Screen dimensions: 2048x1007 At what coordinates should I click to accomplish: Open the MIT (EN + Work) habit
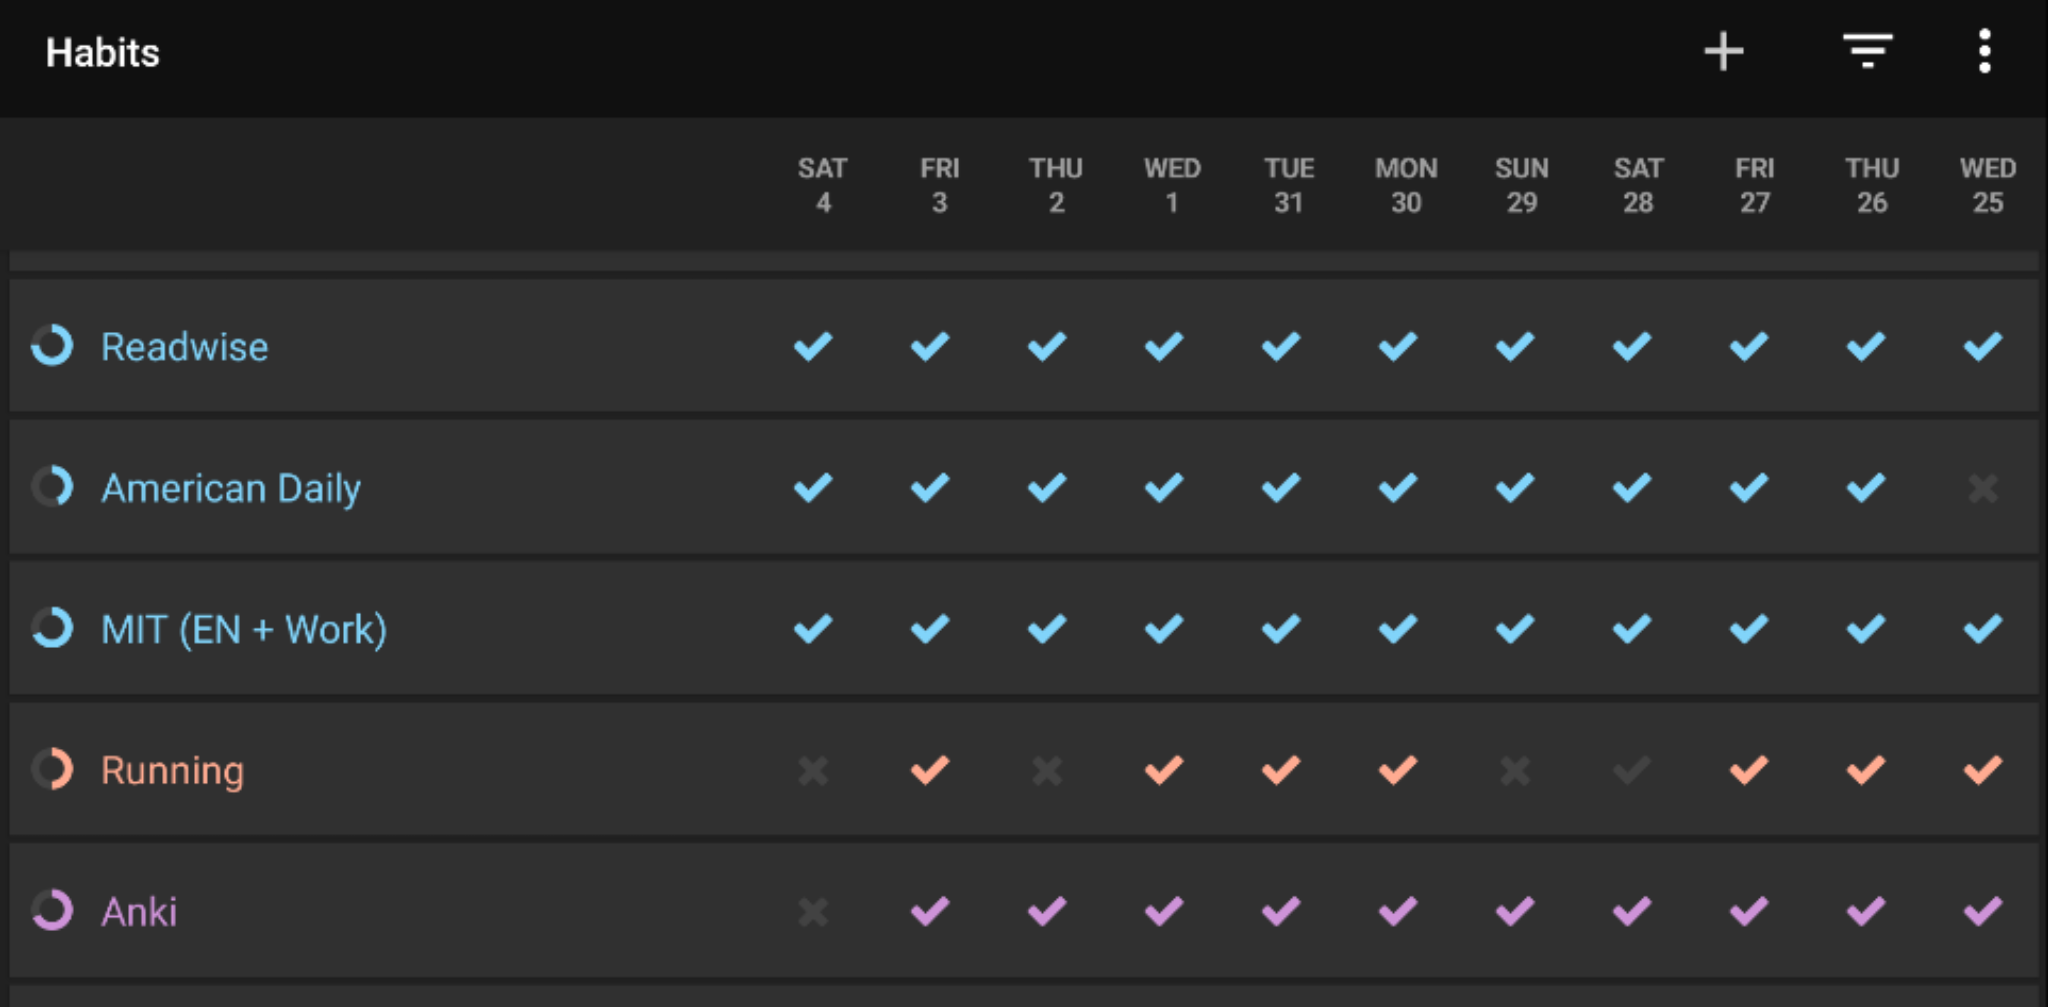coord(244,630)
